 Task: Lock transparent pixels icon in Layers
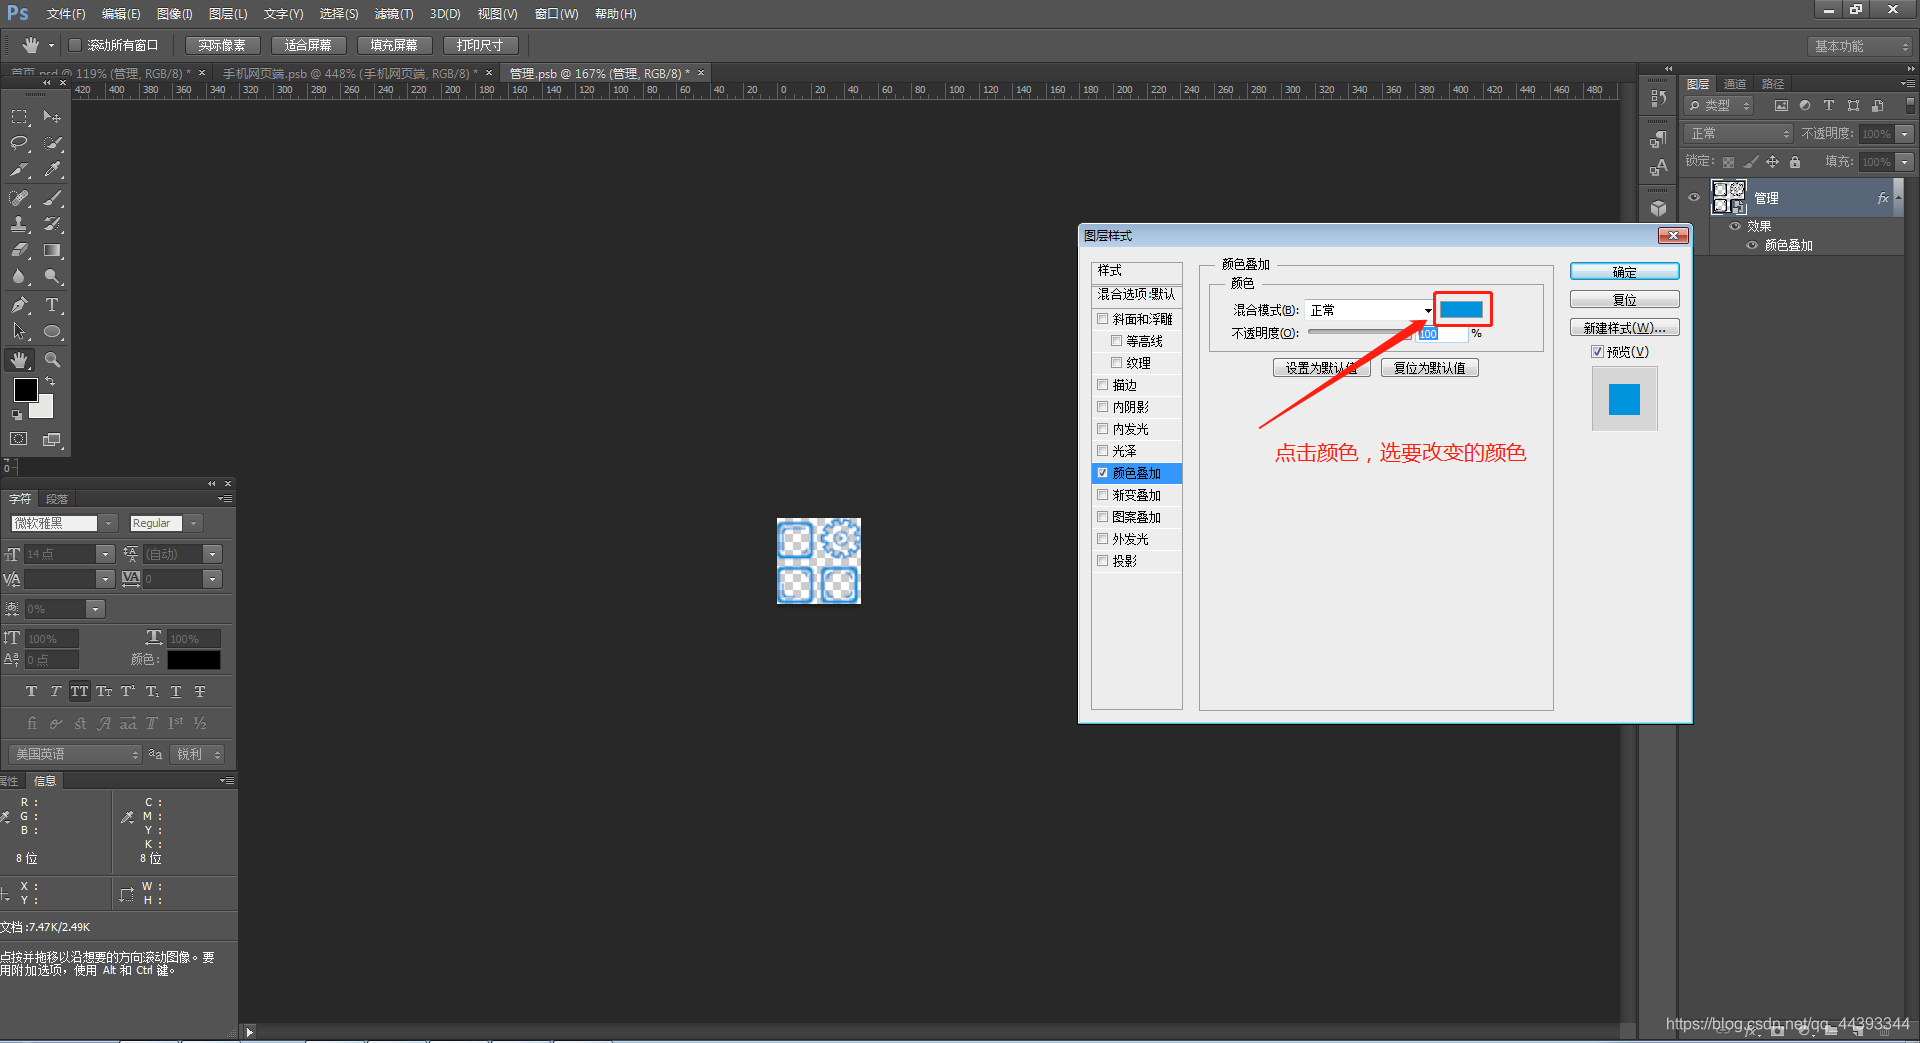click(1728, 162)
